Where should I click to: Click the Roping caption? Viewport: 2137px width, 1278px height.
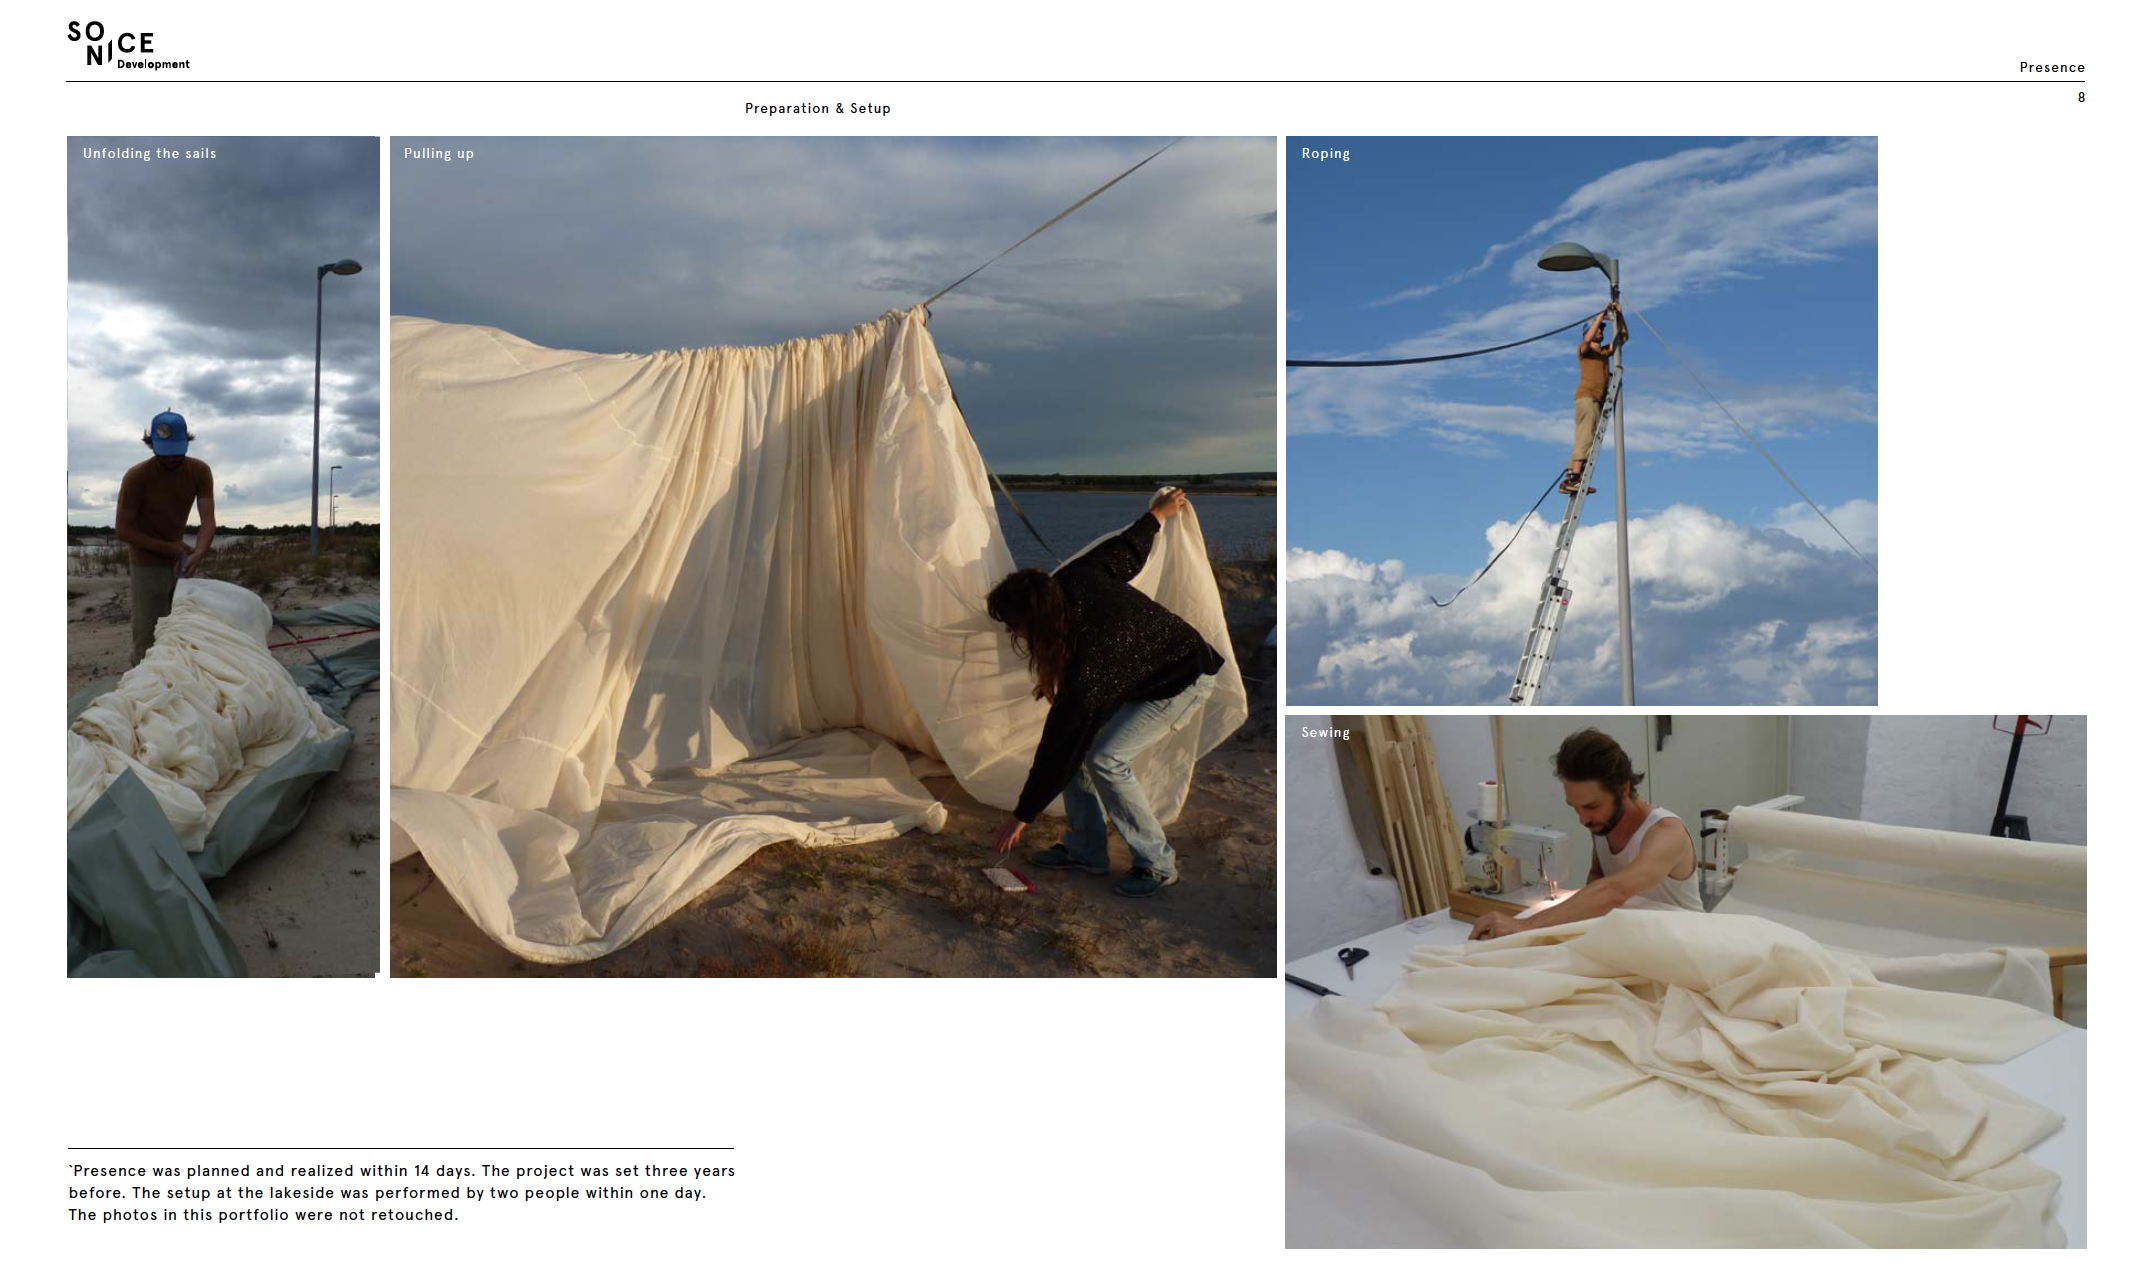click(x=1325, y=153)
